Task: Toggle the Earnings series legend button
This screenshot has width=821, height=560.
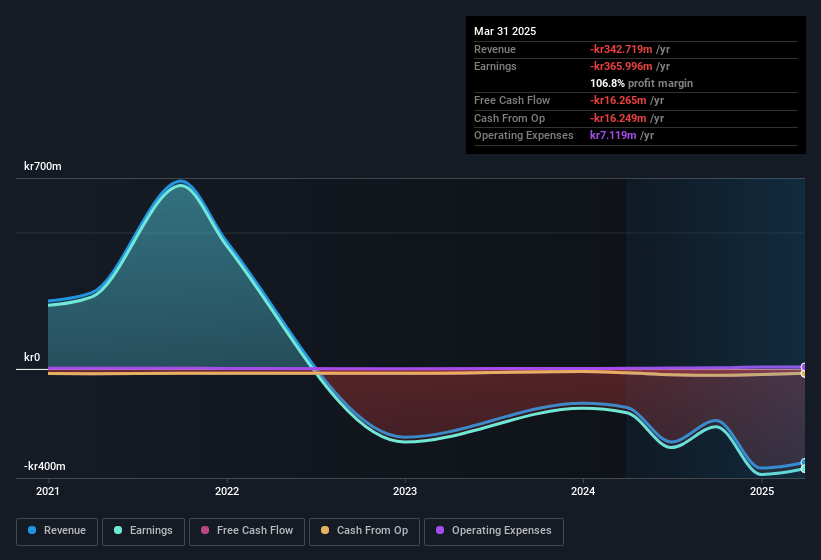Action: coord(143,532)
